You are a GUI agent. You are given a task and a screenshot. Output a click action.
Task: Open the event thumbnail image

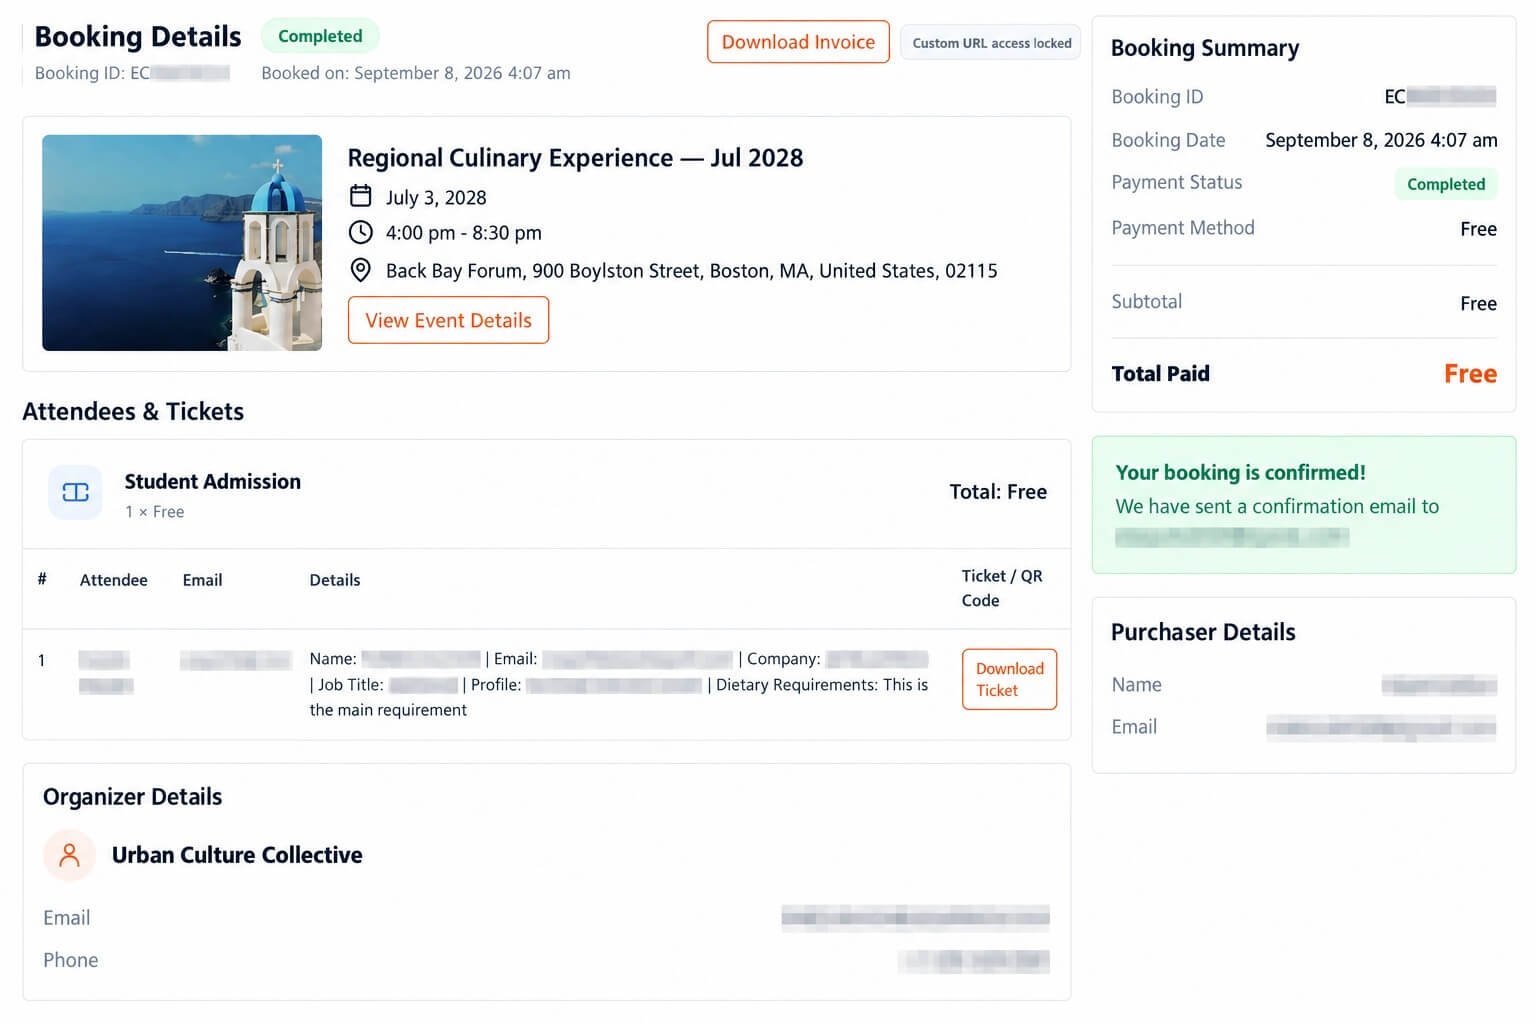(x=182, y=243)
